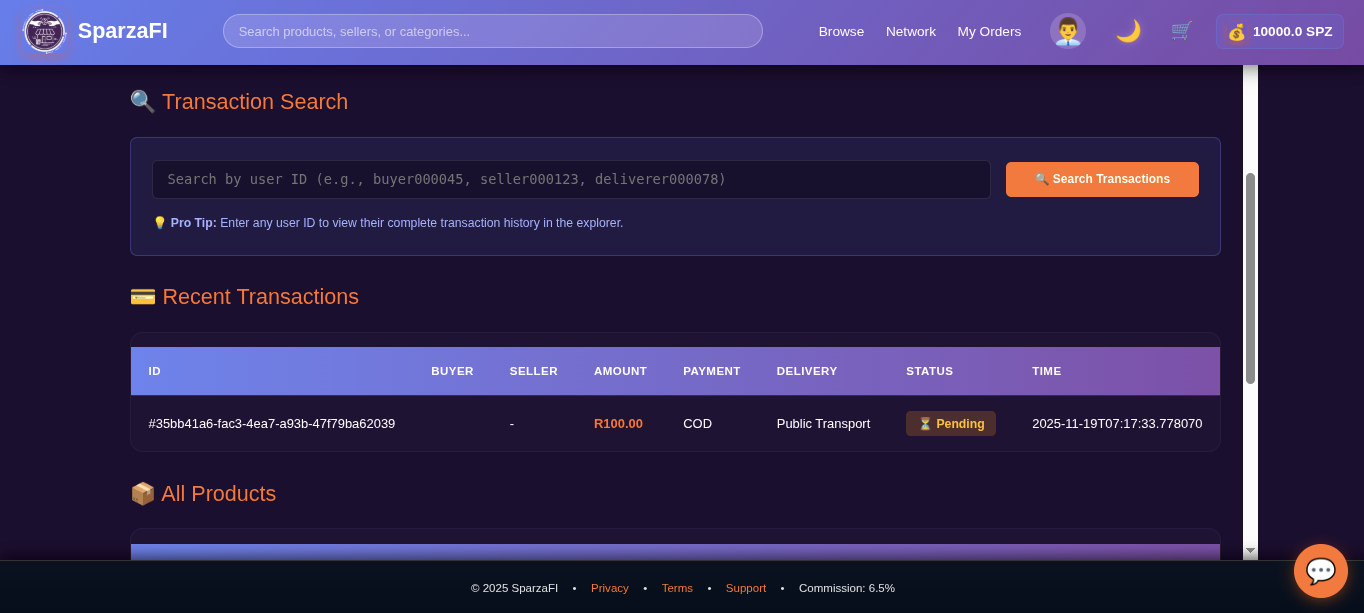
Task: Click the magnifying glass beside Transaction Search heading
Action: pyautogui.click(x=142, y=100)
